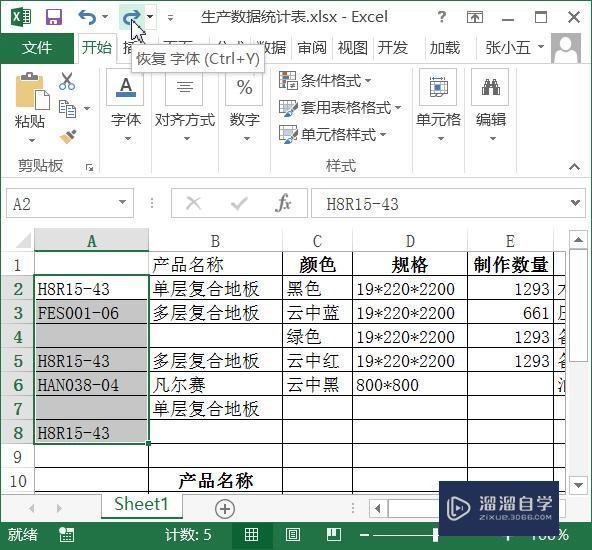Screen dimensions: 592x550
Task: Switch to the 开始 ribbon tab
Action: click(97, 48)
